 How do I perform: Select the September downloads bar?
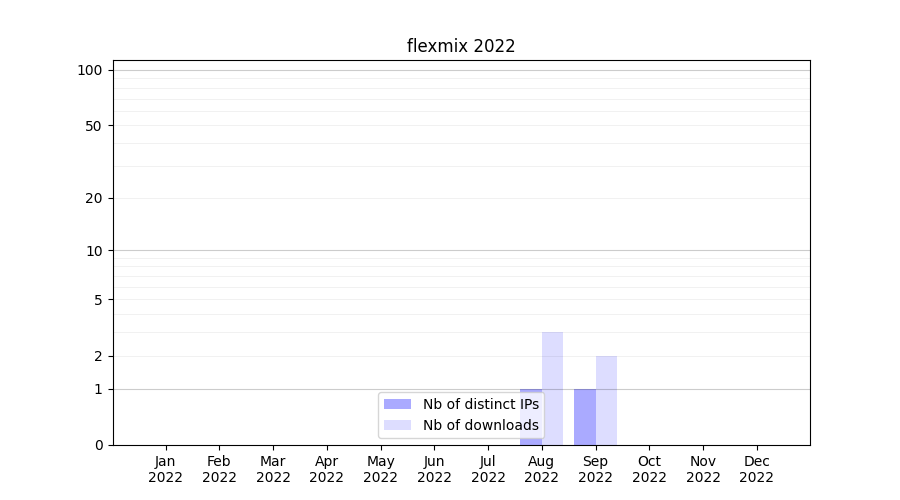606,400
